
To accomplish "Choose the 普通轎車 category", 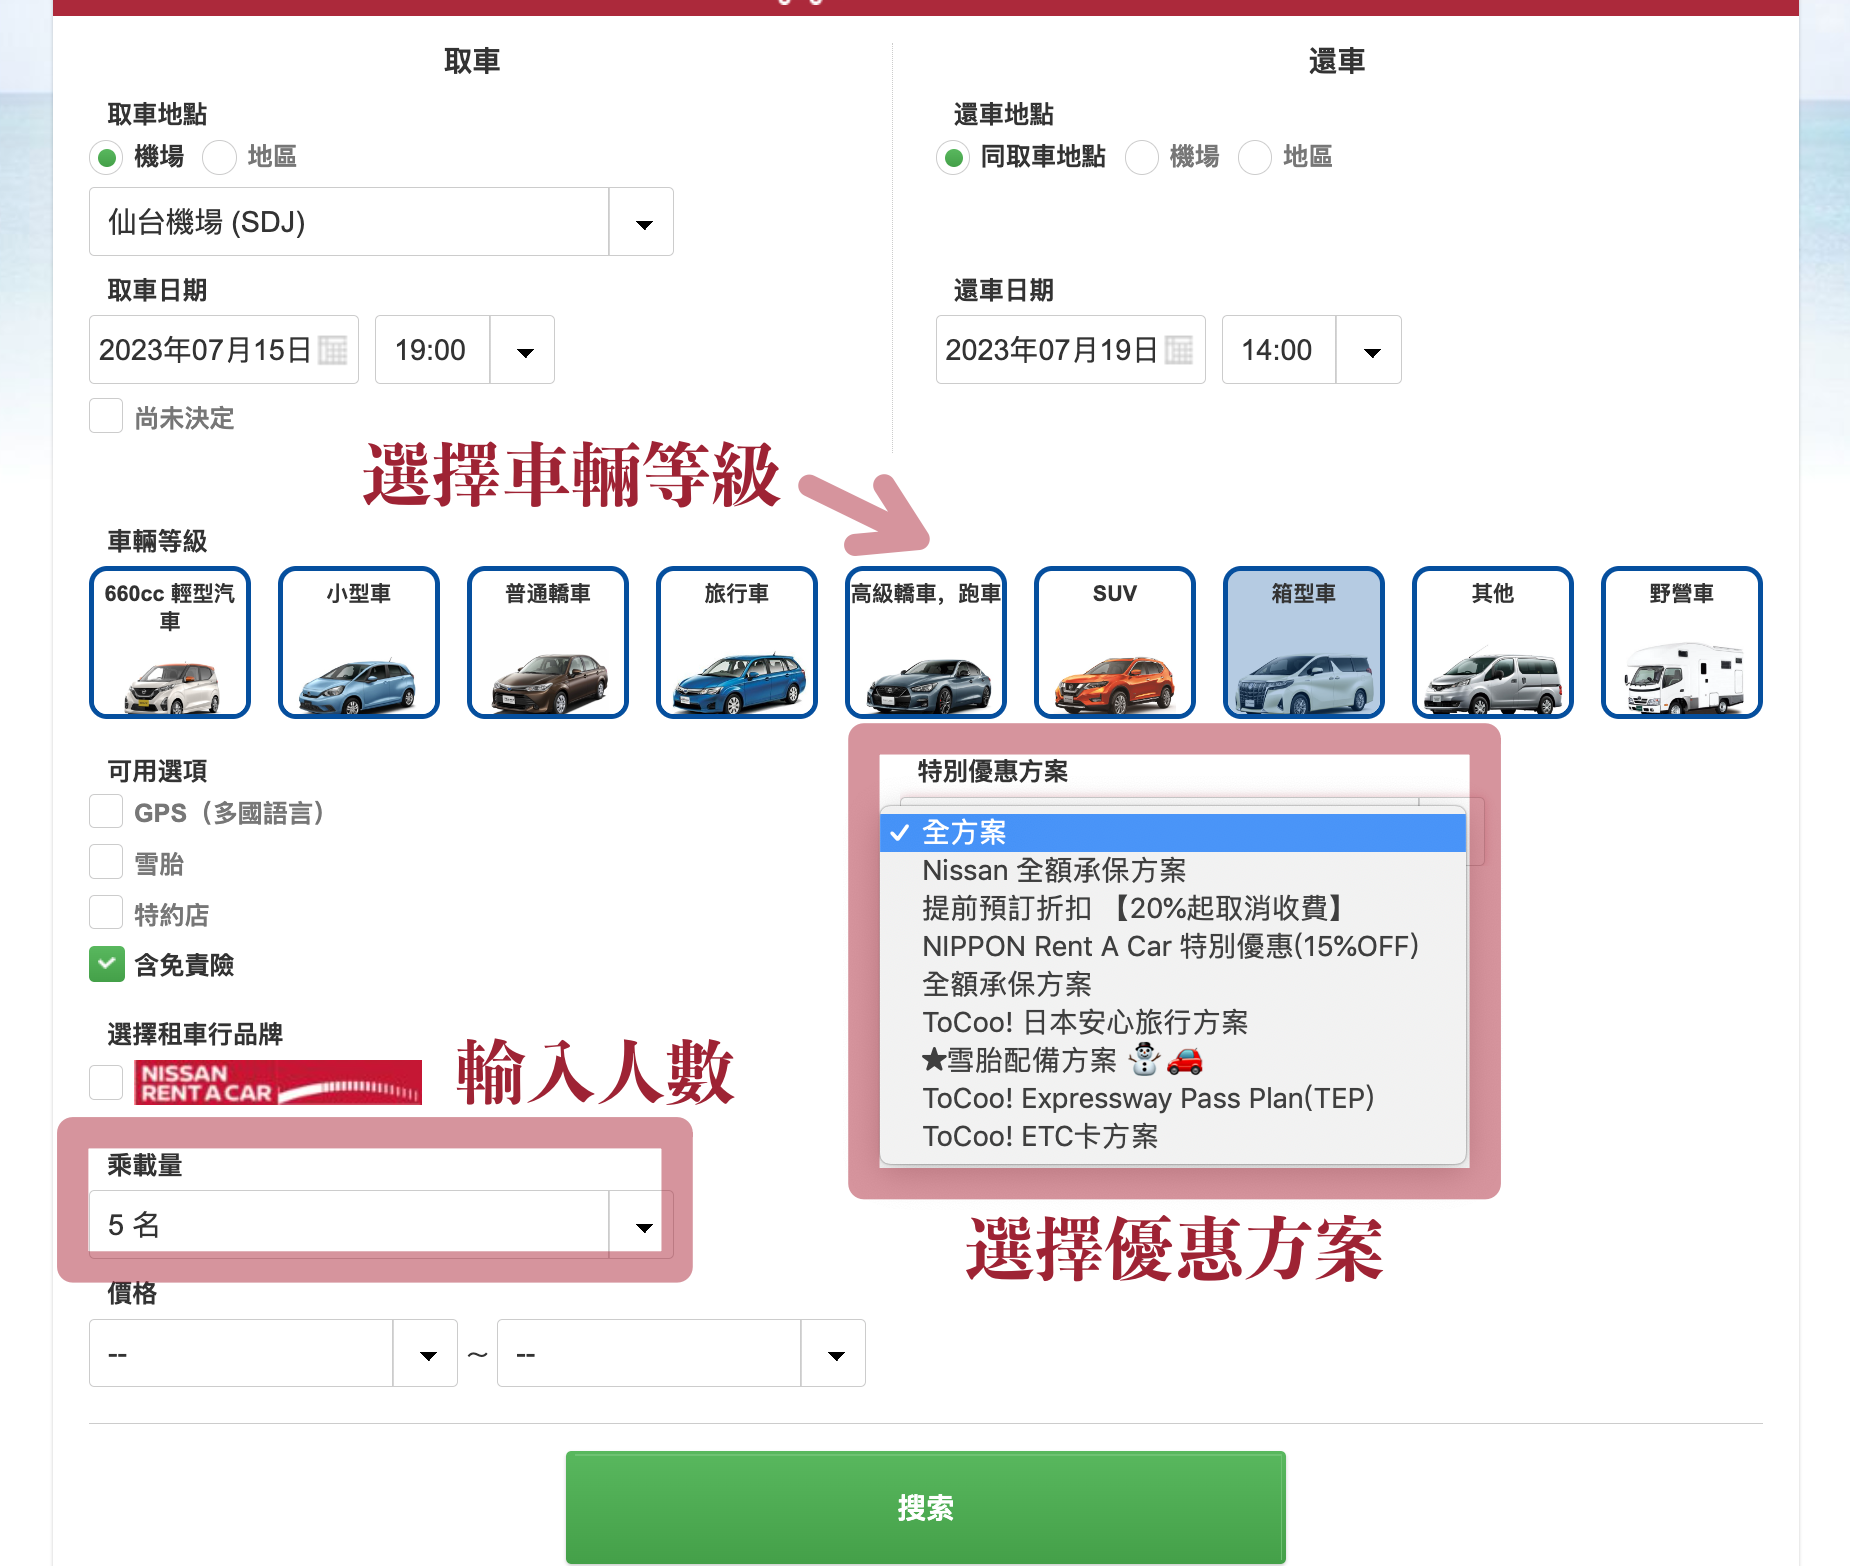I will coord(546,641).
